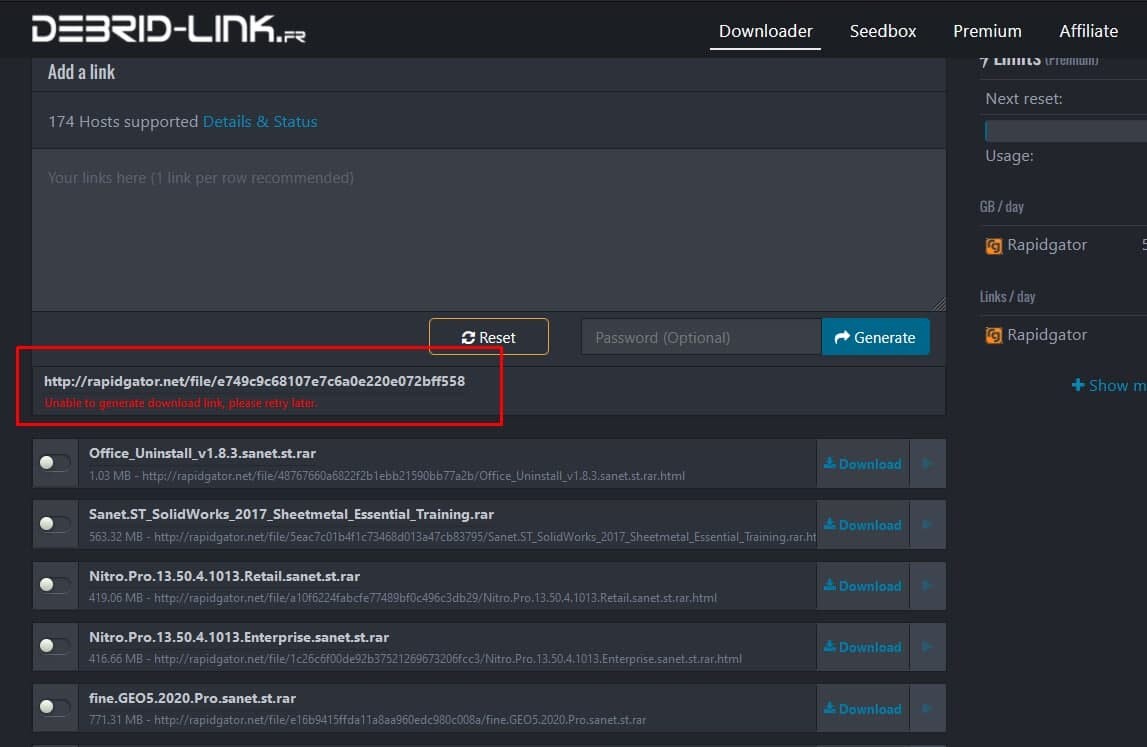Click the play arrow for Office_Uninstall row
1147x747 pixels.
[x=928, y=464]
